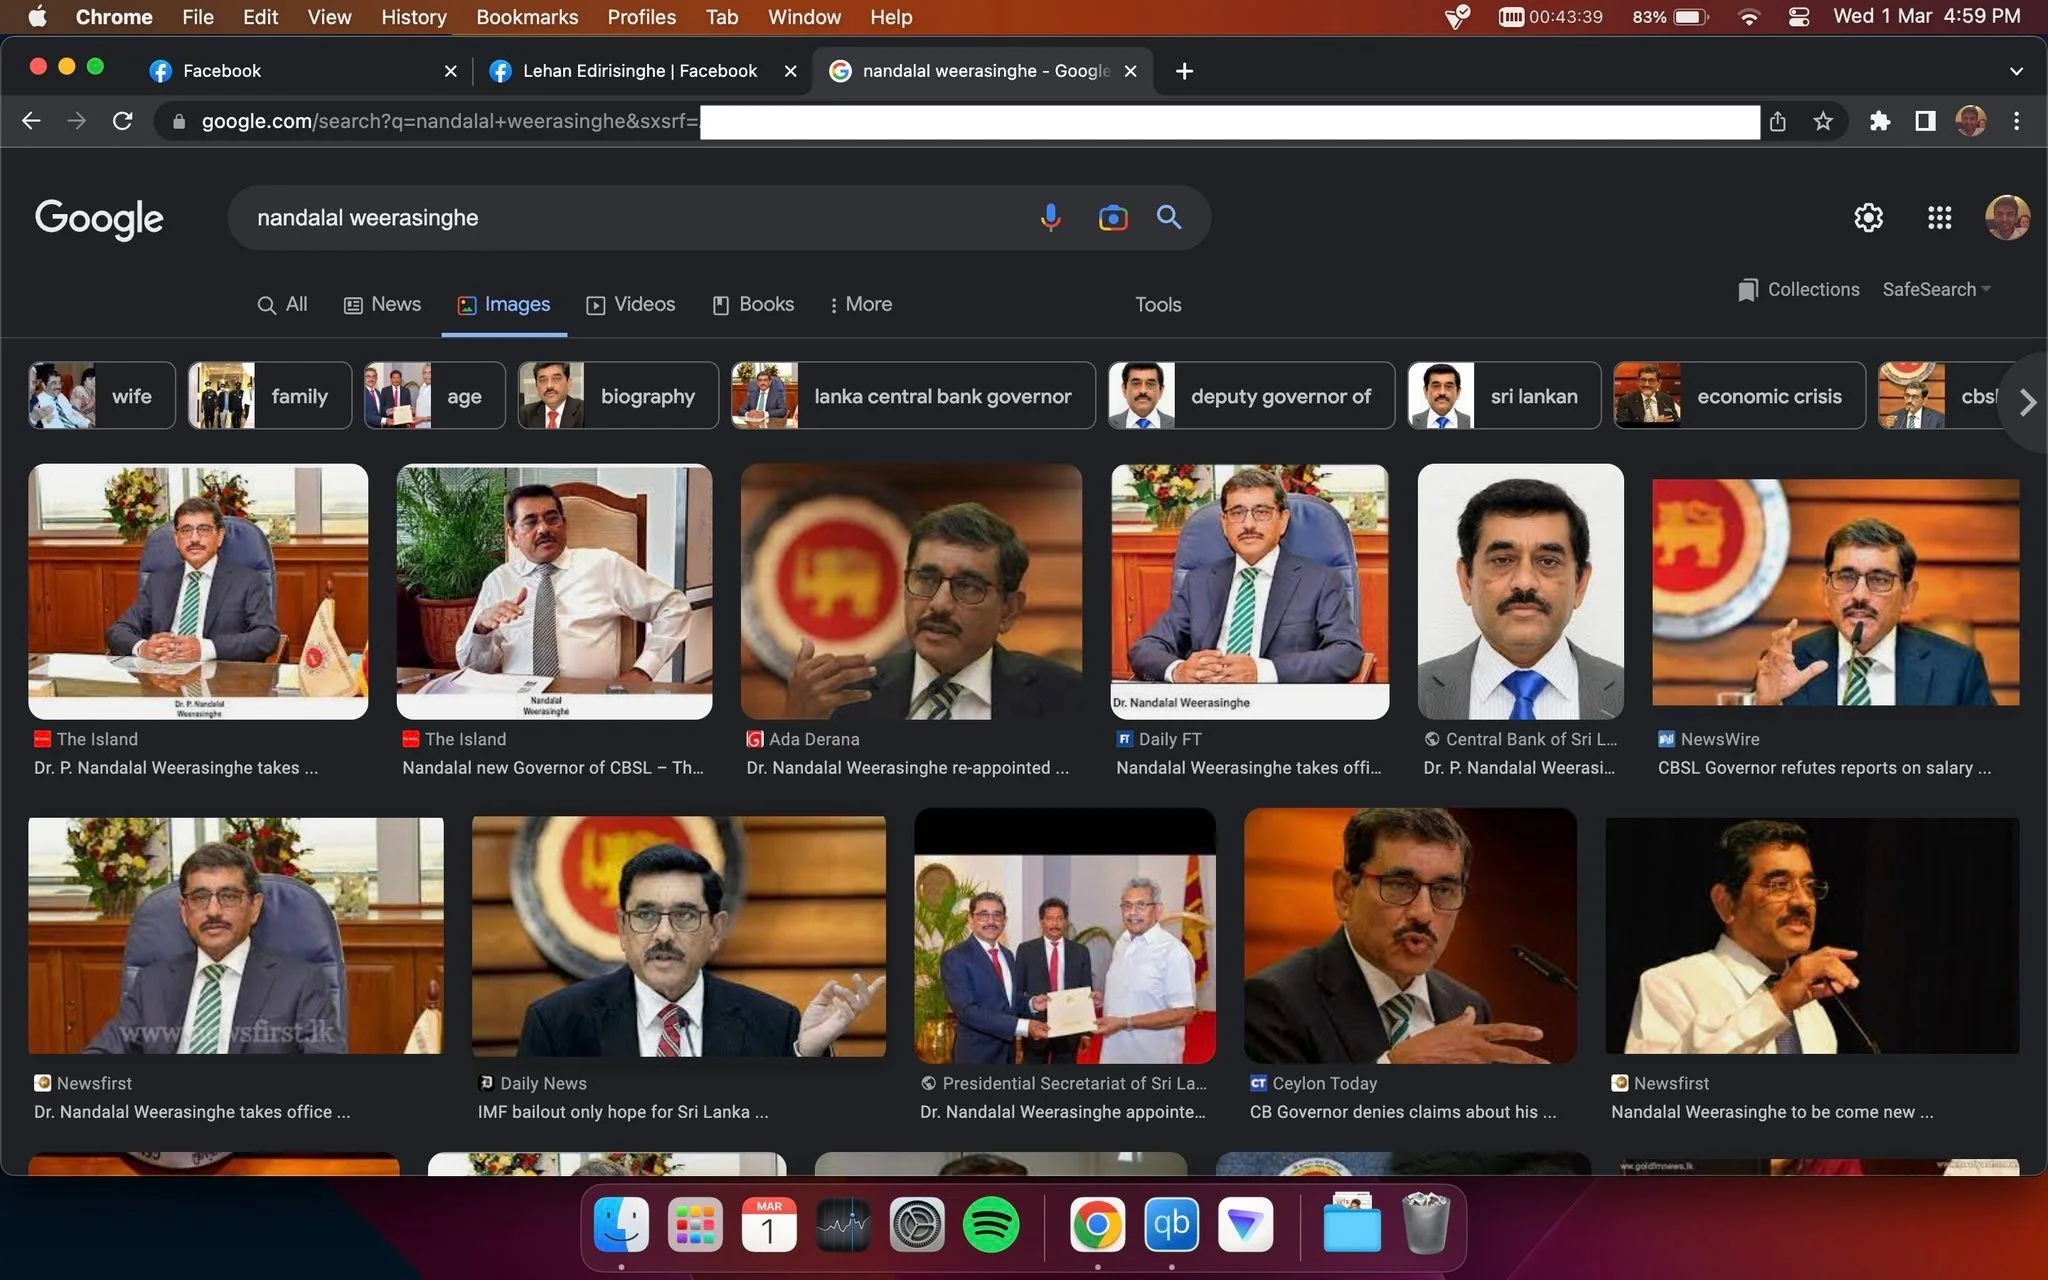2048x1280 pixels.
Task: Click the blue magnifier search button
Action: [x=1169, y=217]
